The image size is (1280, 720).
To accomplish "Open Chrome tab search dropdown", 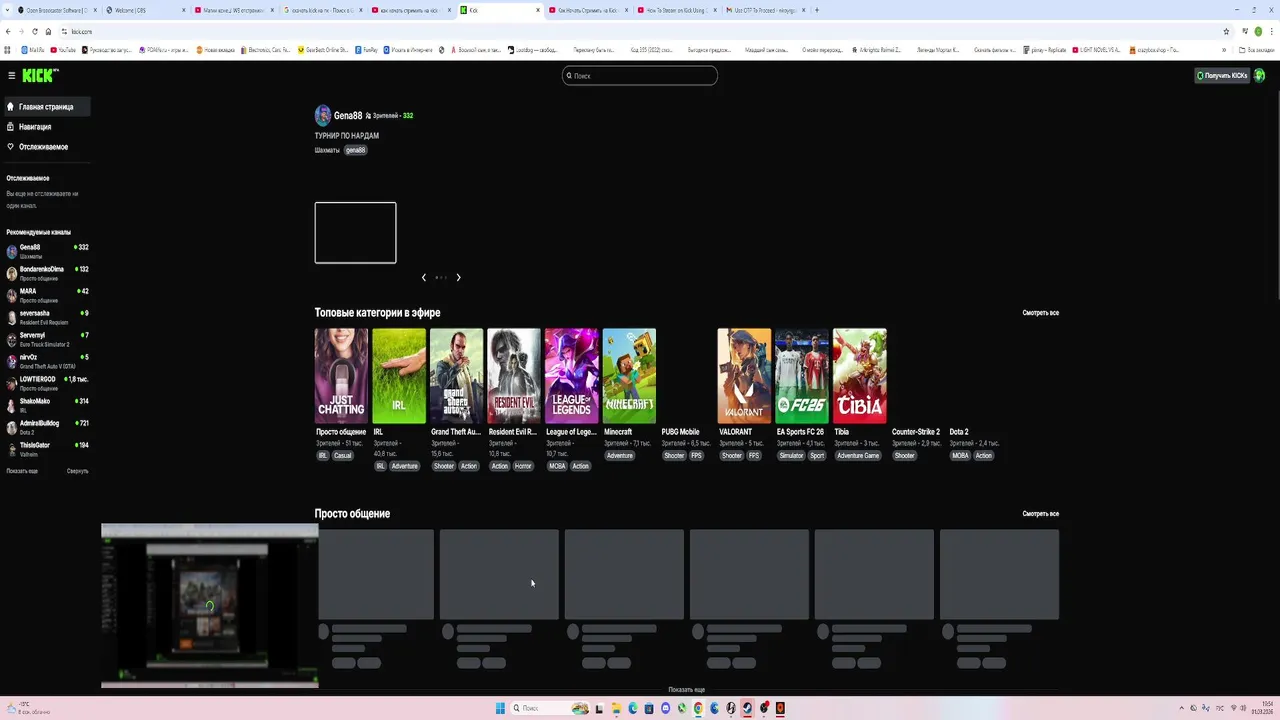I will coord(8,10).
